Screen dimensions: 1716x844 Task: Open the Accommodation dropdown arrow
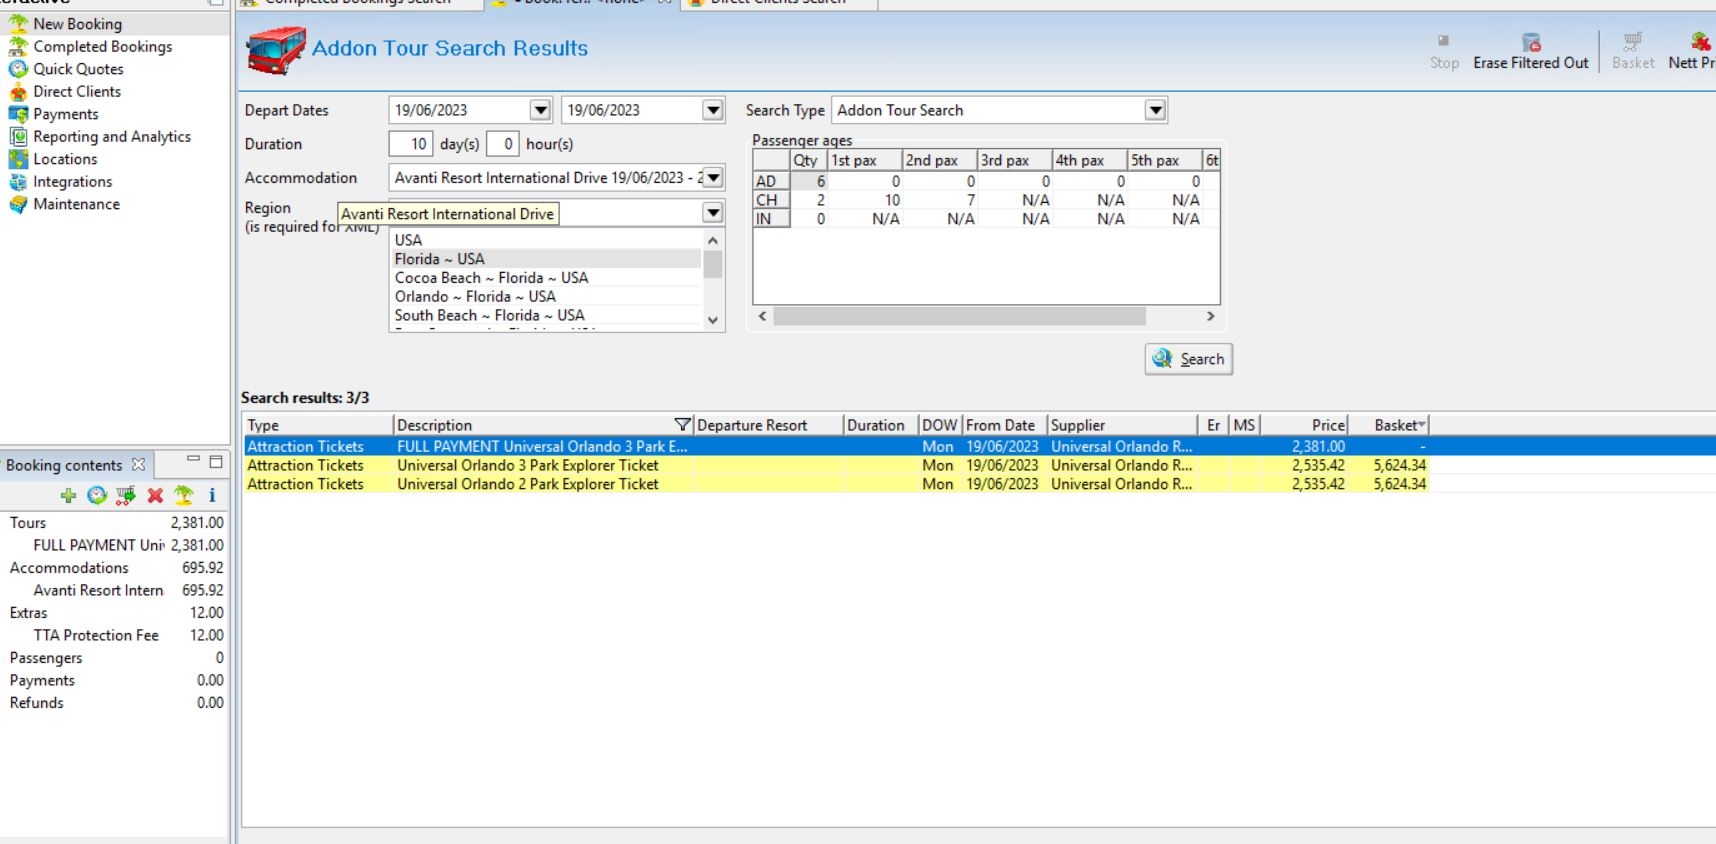coord(713,178)
